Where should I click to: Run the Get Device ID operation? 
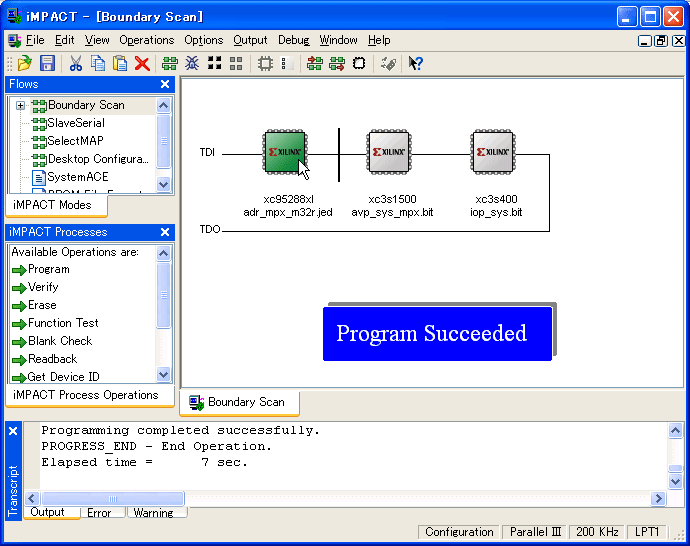point(63,377)
